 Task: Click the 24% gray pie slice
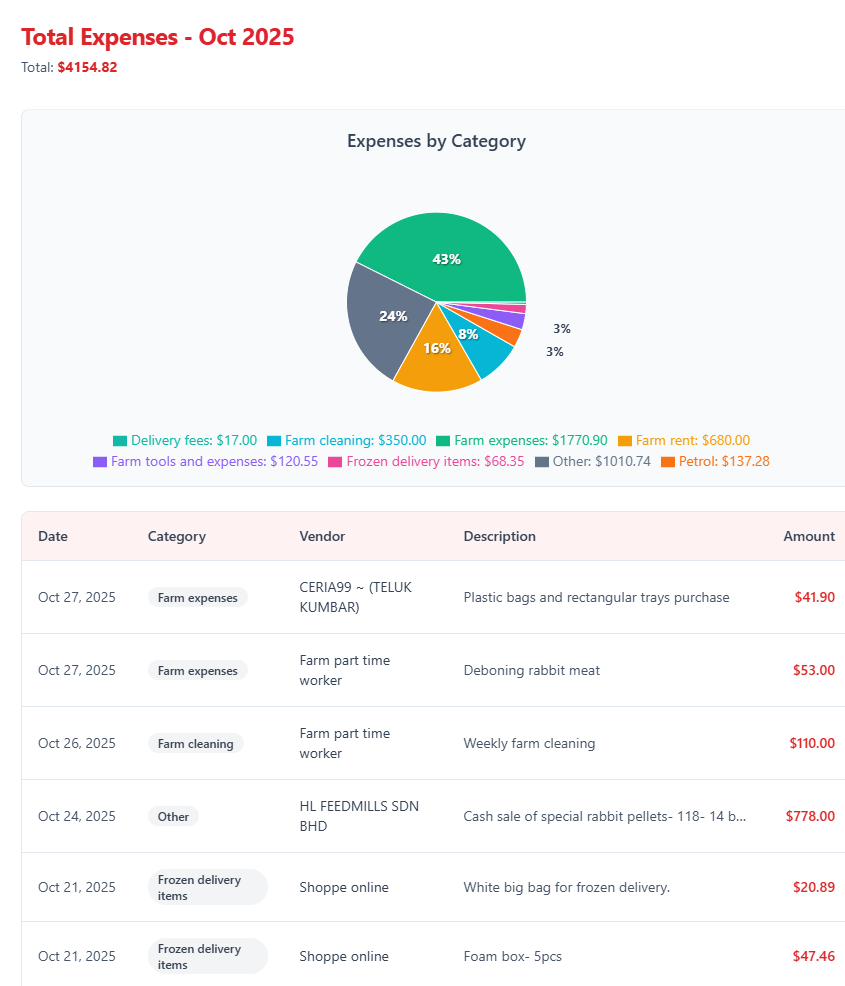pos(393,316)
